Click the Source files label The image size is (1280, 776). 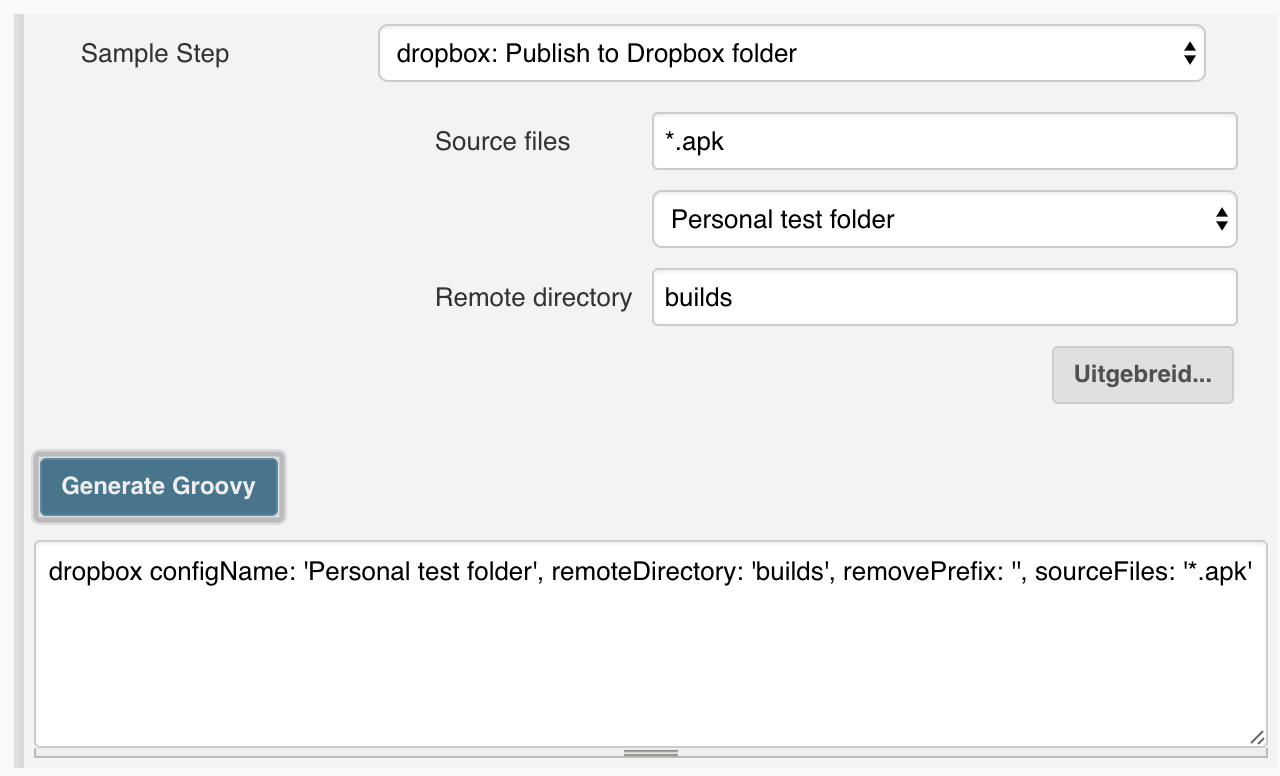pyautogui.click(x=502, y=141)
